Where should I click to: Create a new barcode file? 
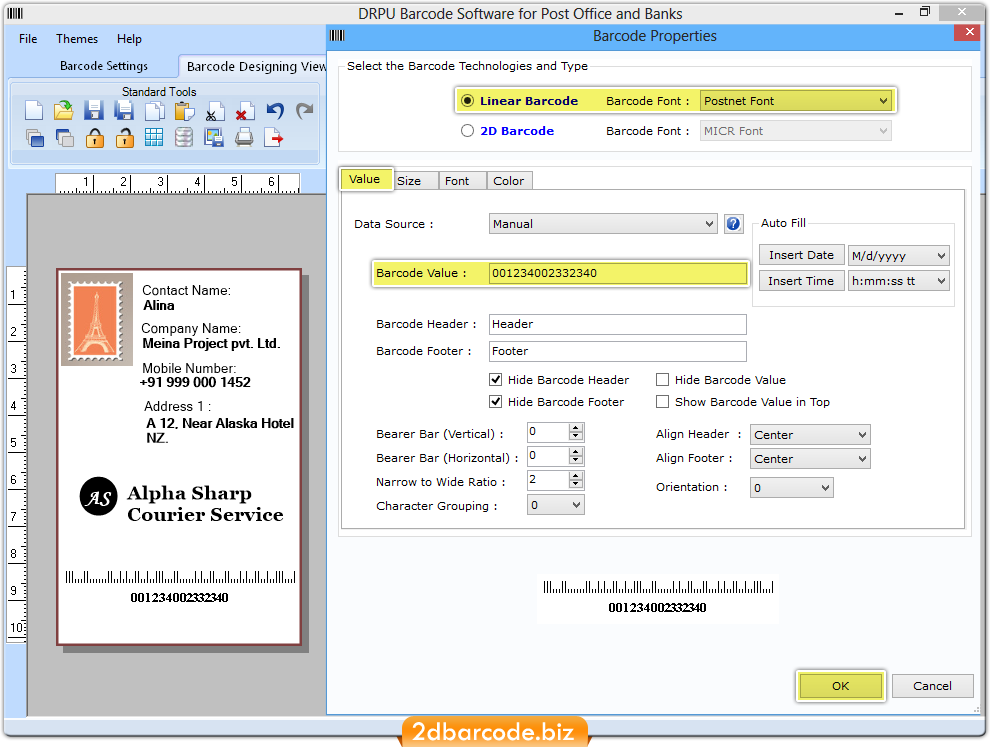[x=33, y=111]
